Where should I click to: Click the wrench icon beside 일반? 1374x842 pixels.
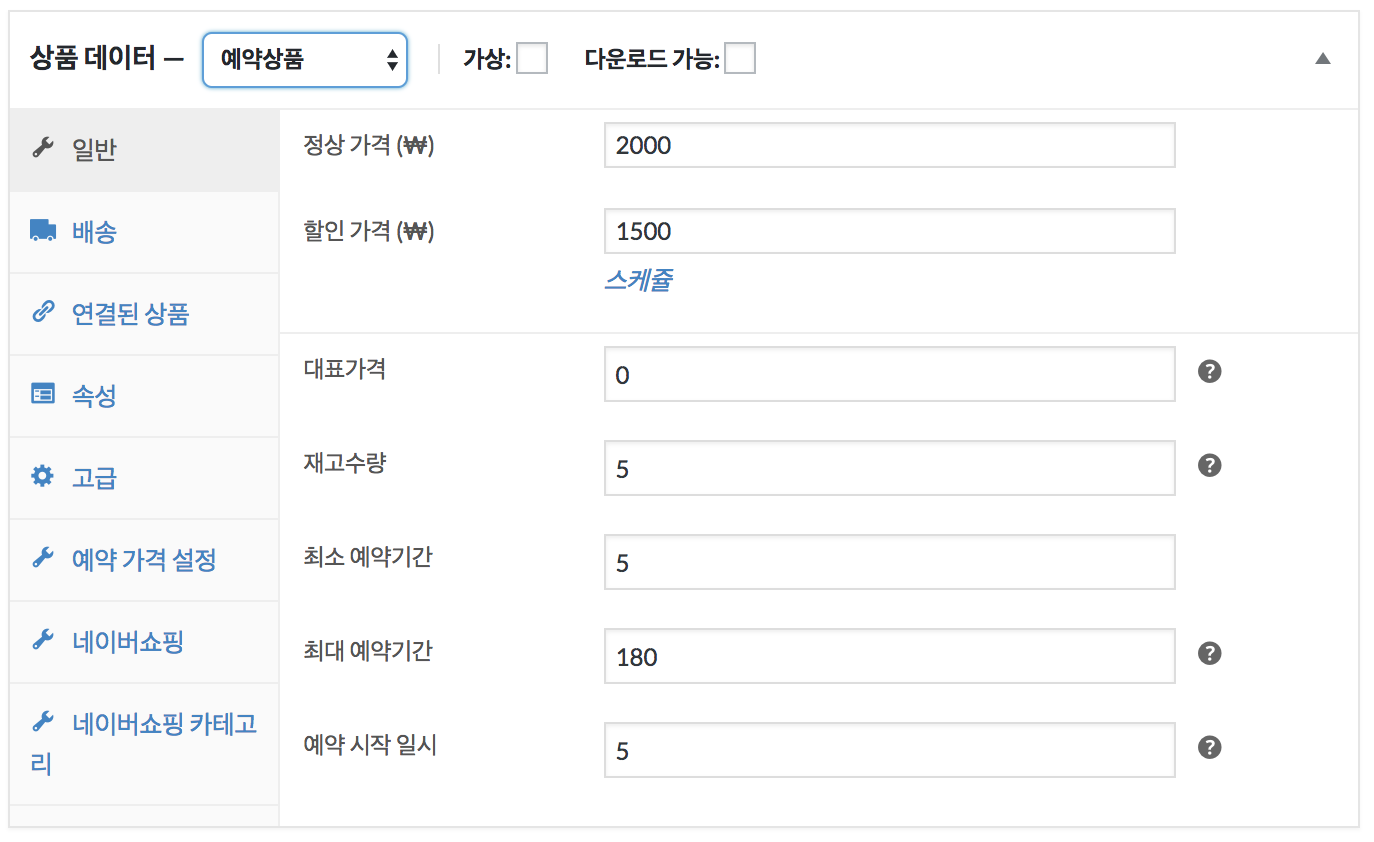point(42,150)
